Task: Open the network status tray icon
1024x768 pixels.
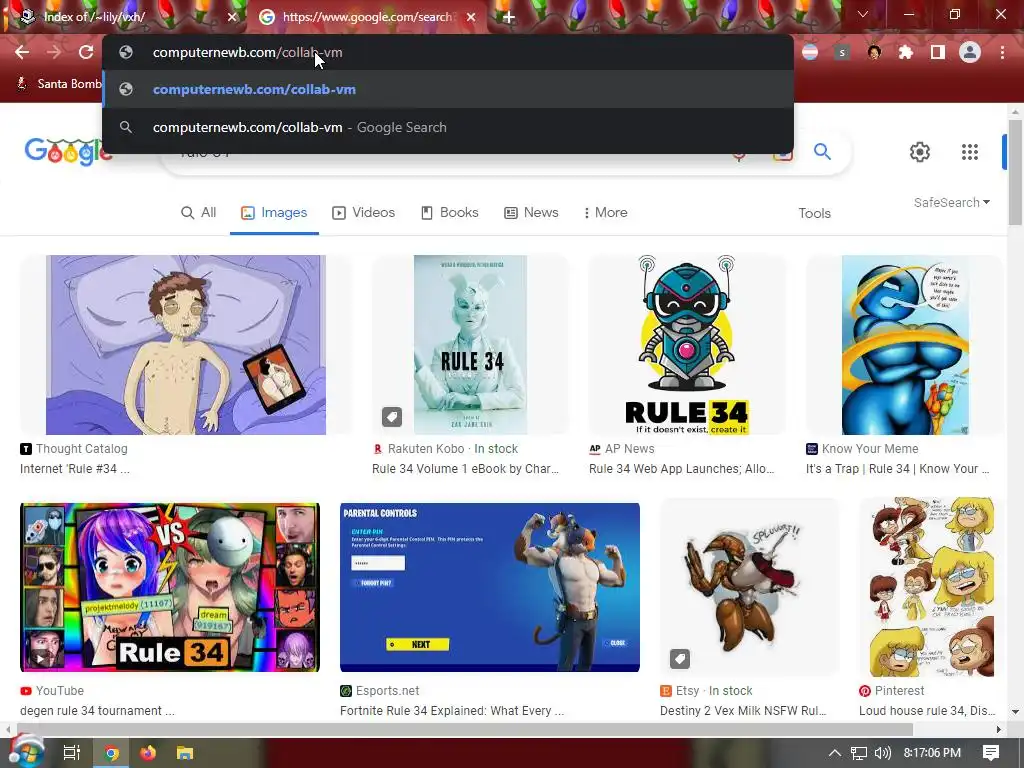Action: coord(859,753)
